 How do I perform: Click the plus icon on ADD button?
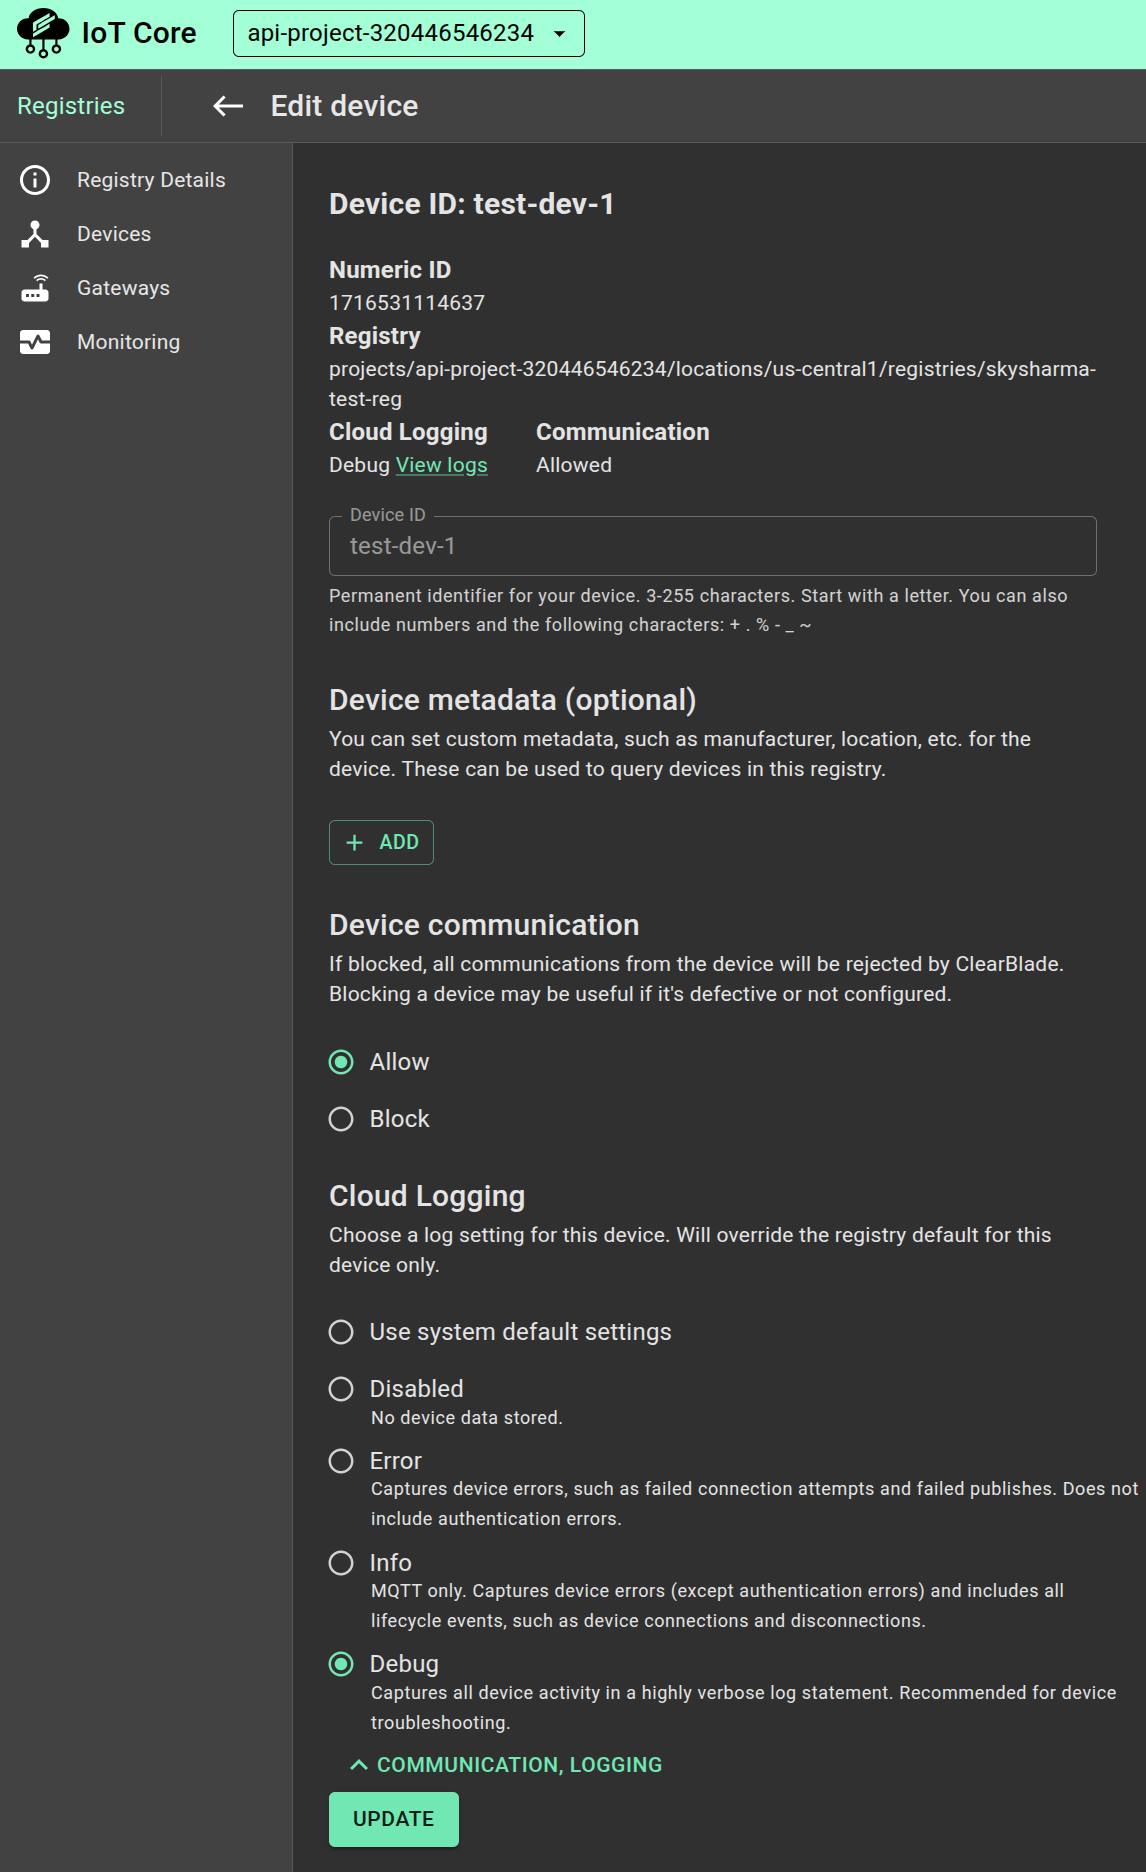tap(354, 843)
